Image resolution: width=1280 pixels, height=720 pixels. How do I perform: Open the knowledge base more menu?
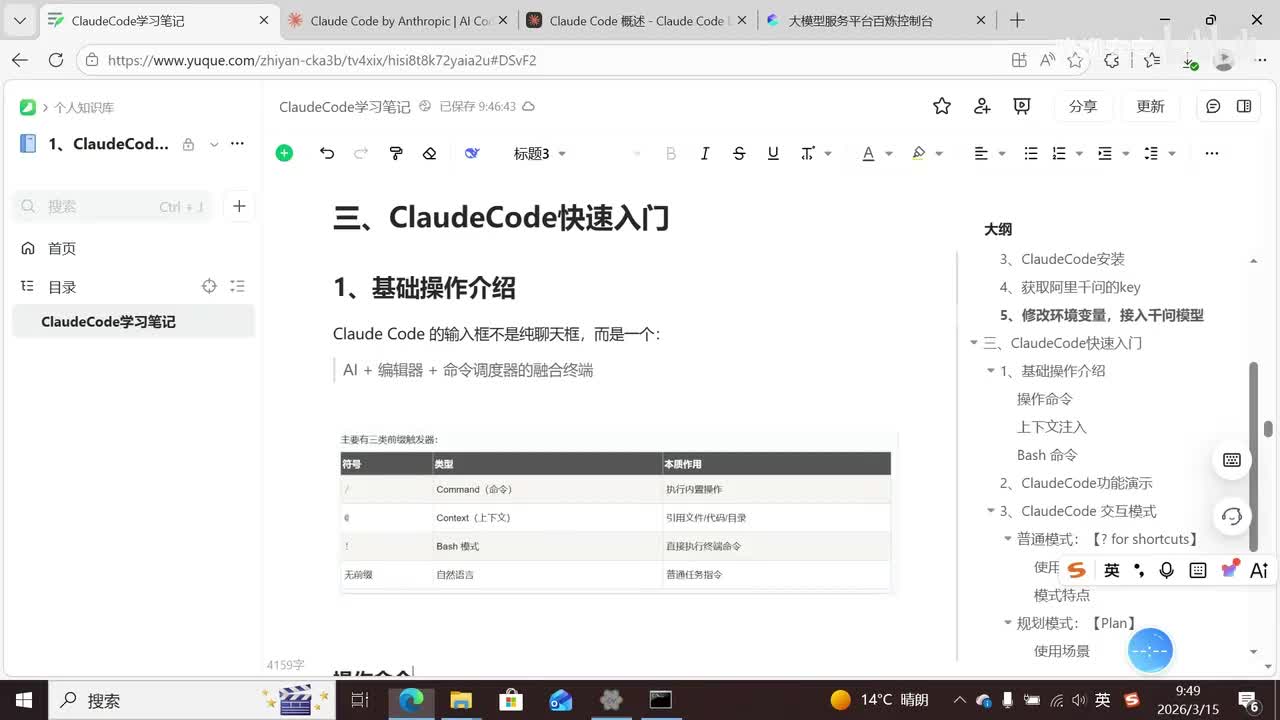coord(237,144)
